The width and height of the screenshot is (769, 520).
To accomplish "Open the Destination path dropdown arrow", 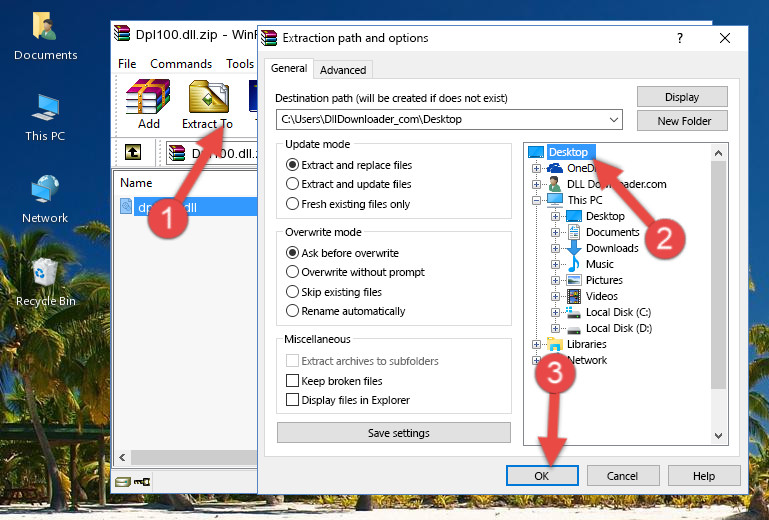I will (x=614, y=119).
